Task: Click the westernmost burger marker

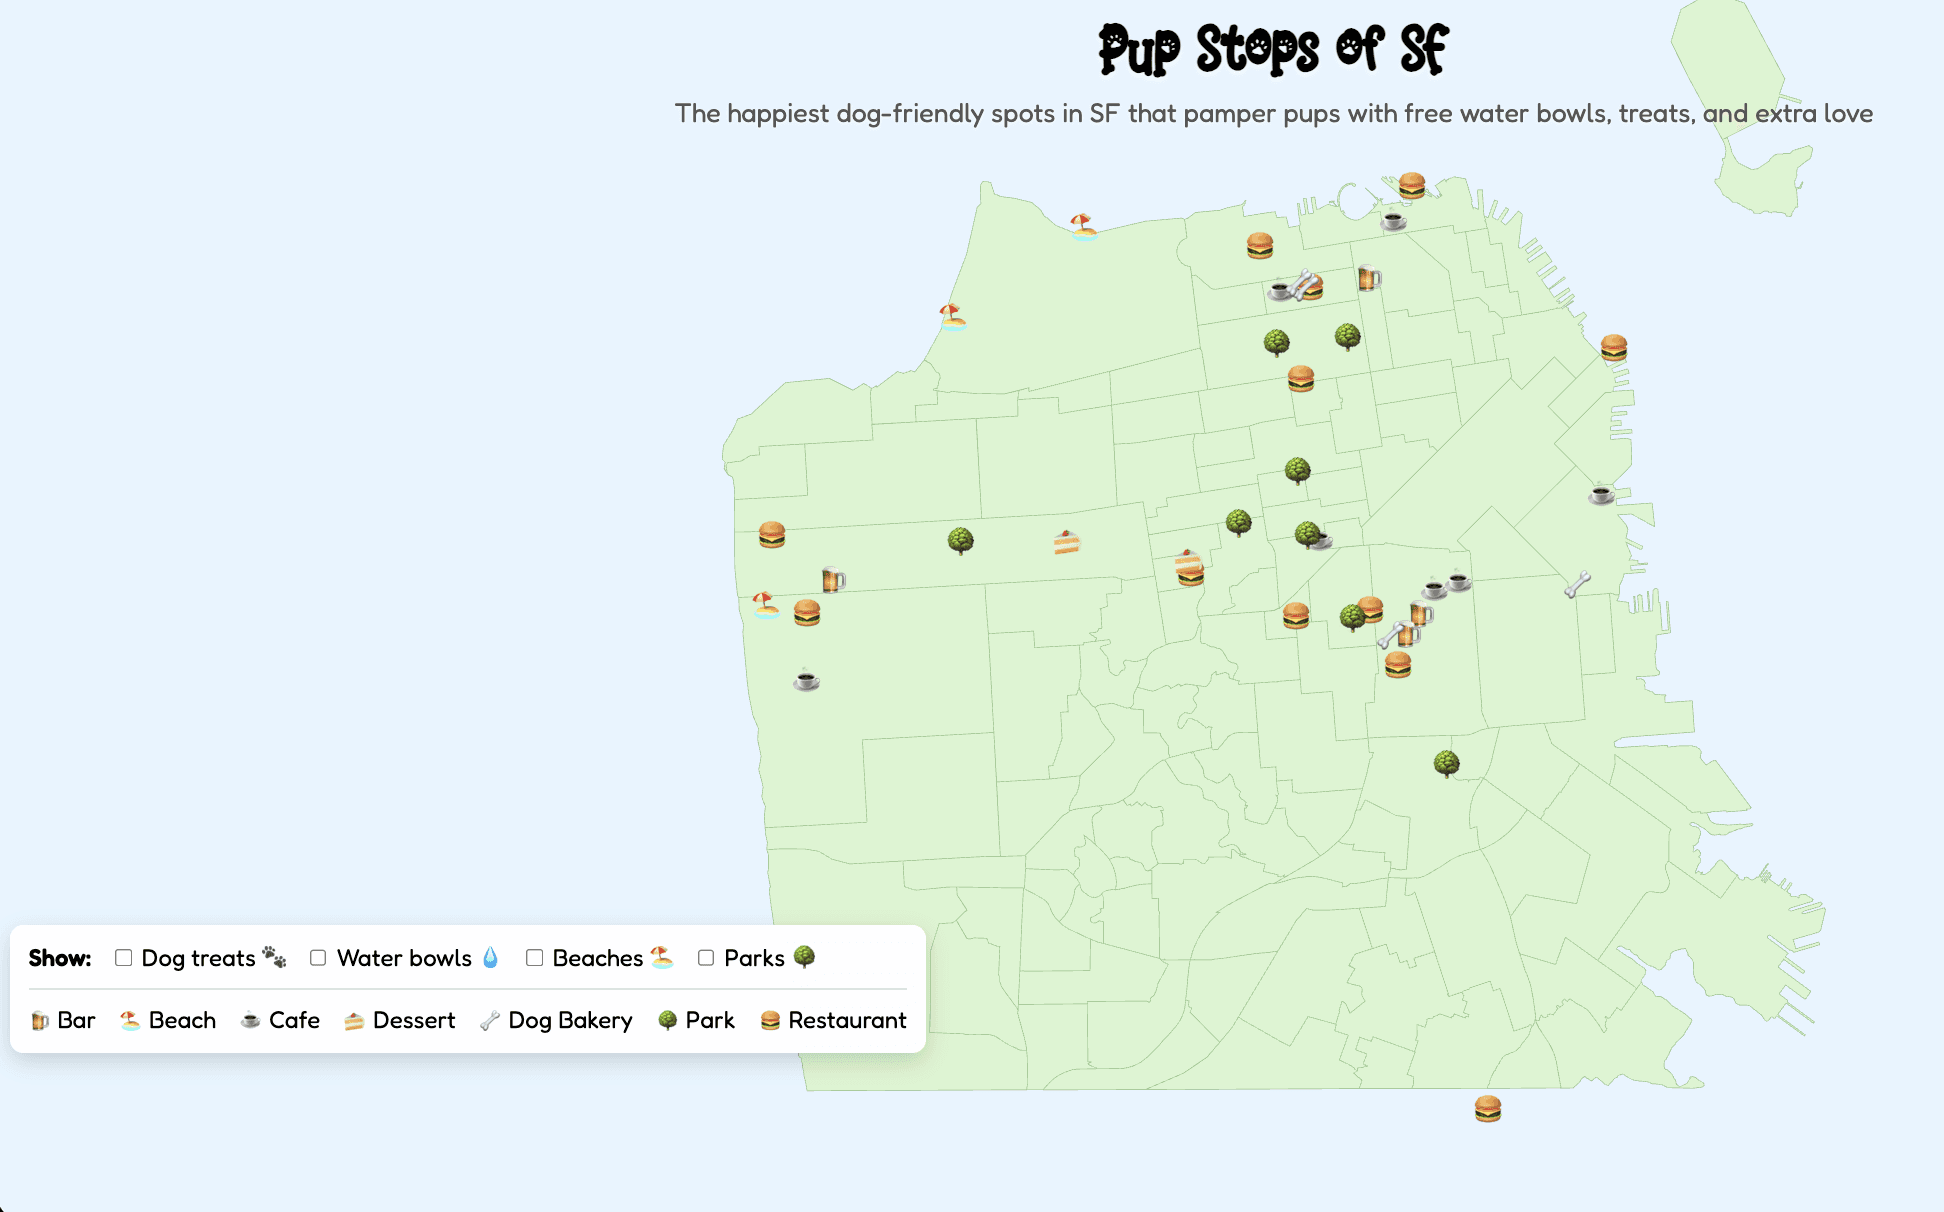Action: [771, 534]
